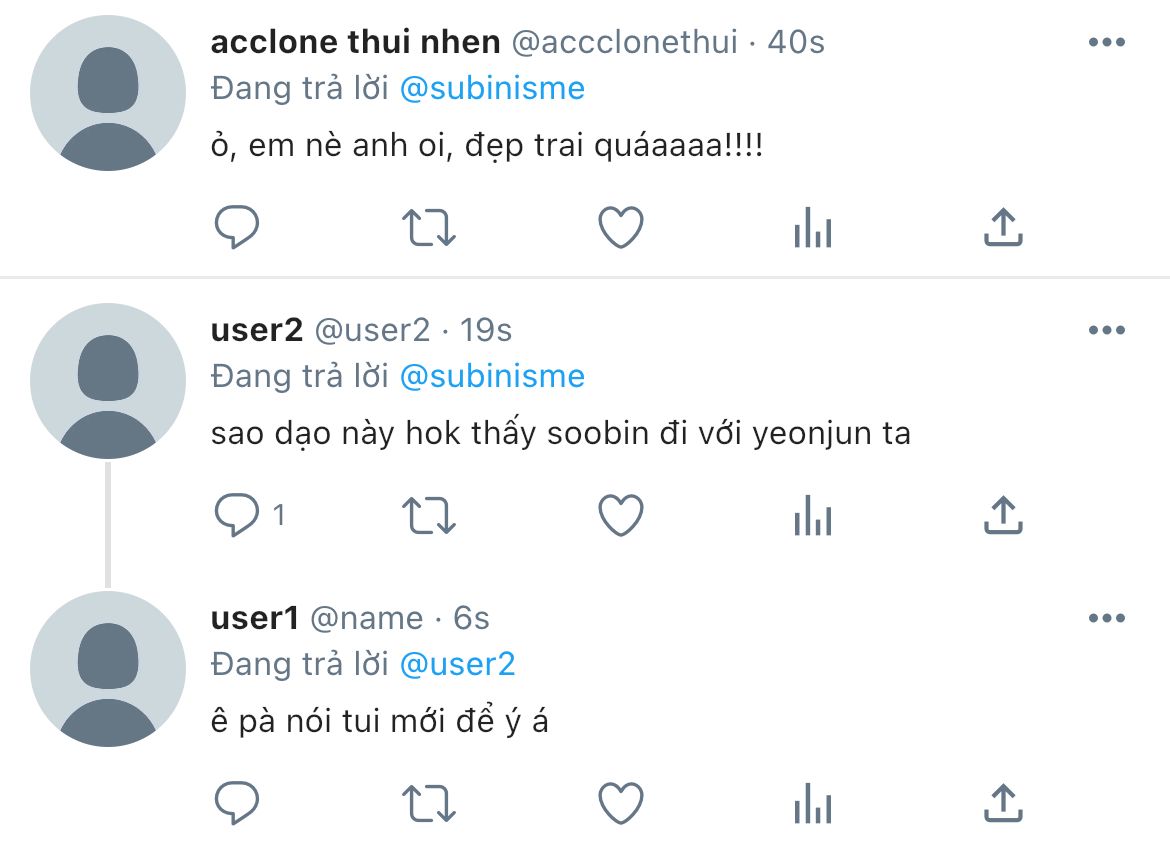Open user1's profile avatar
This screenshot has width=1170, height=851.
(x=108, y=669)
